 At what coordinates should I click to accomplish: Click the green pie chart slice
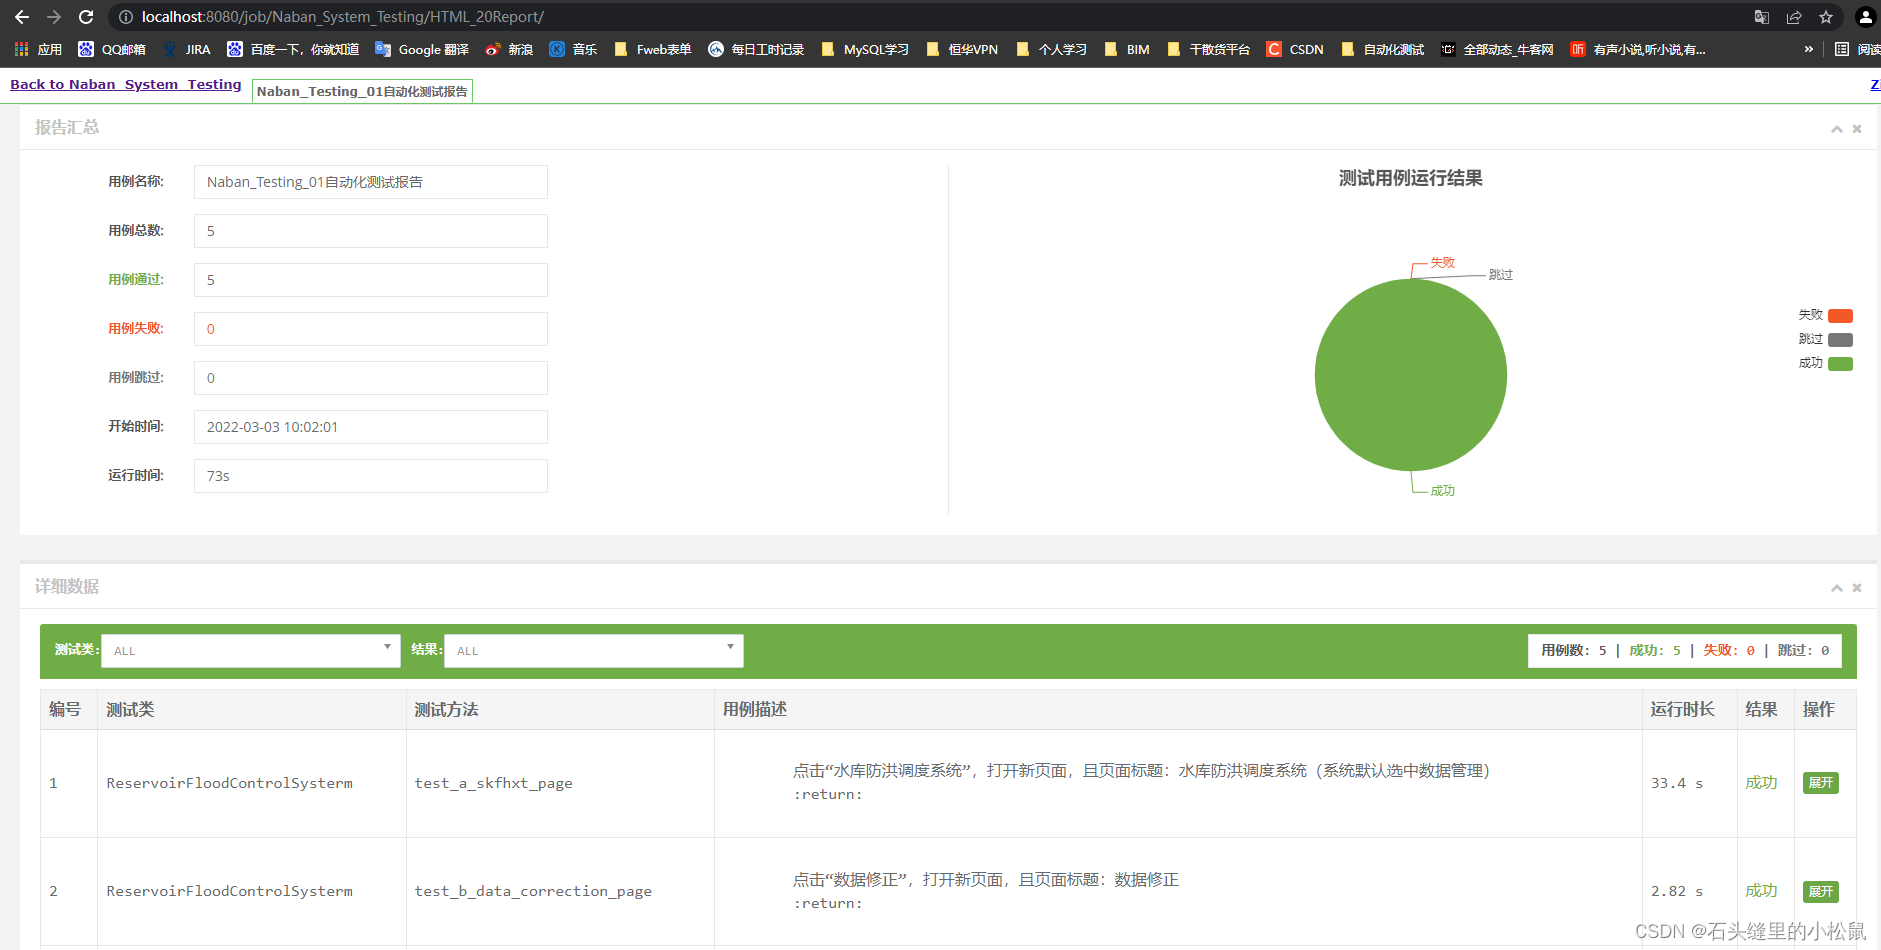(x=1410, y=375)
